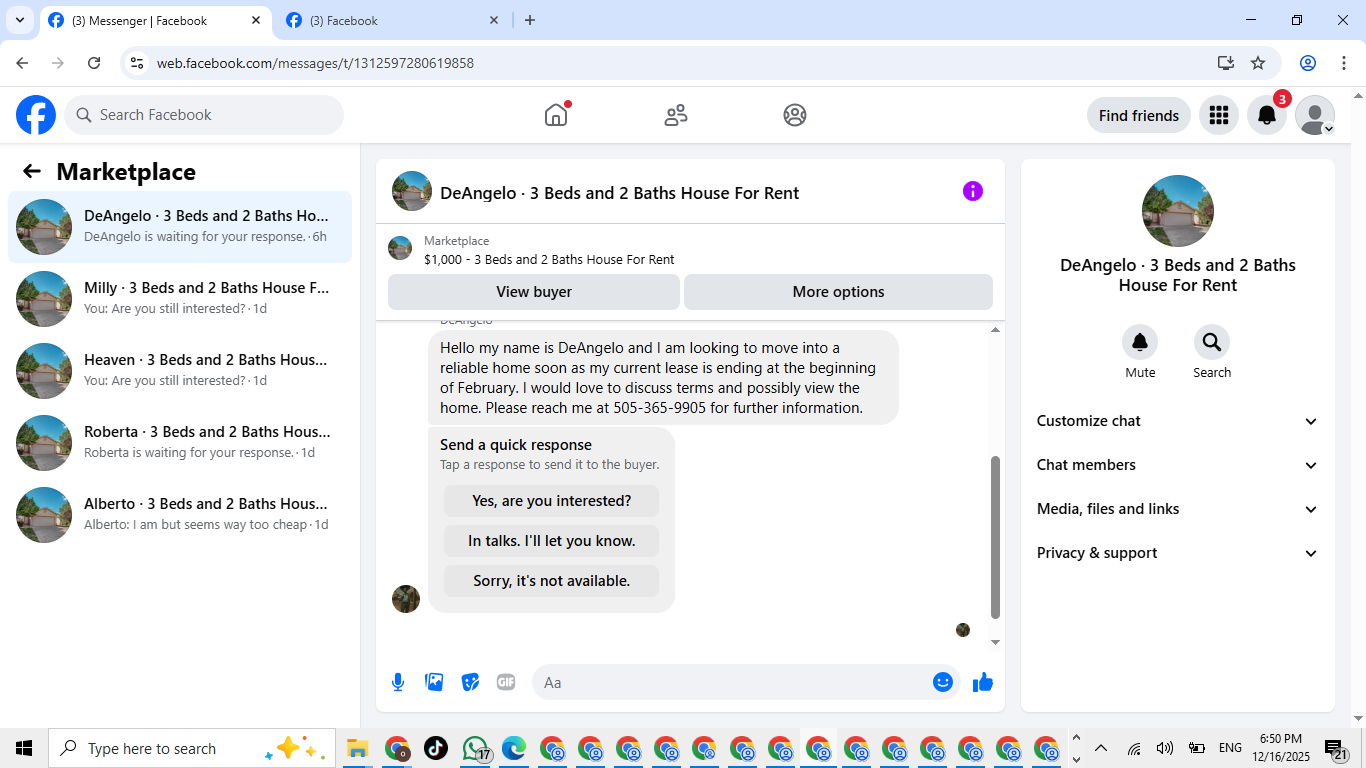1366x768 pixels.
Task: Switch to the Messenger | Facebook tab
Action: click(155, 20)
